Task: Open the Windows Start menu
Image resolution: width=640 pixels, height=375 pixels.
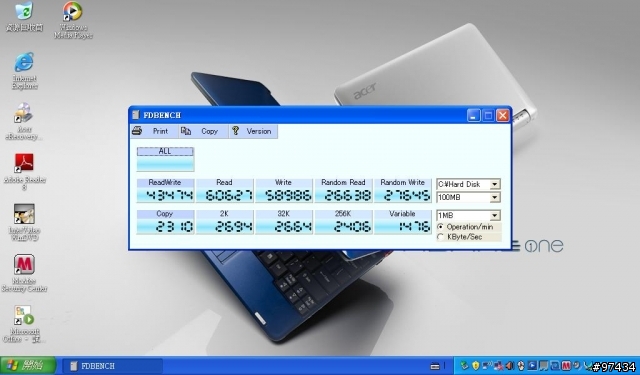Action: pyautogui.click(x=28, y=366)
